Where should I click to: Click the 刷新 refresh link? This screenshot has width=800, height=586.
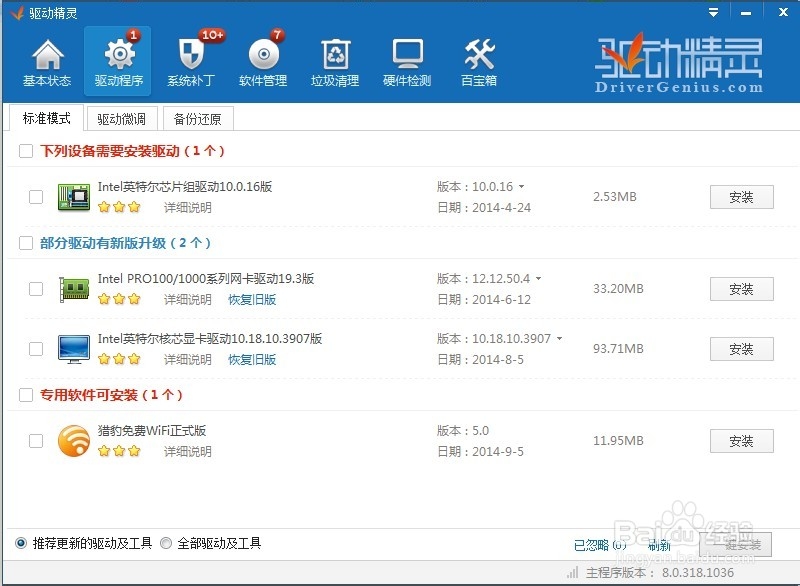point(659,545)
